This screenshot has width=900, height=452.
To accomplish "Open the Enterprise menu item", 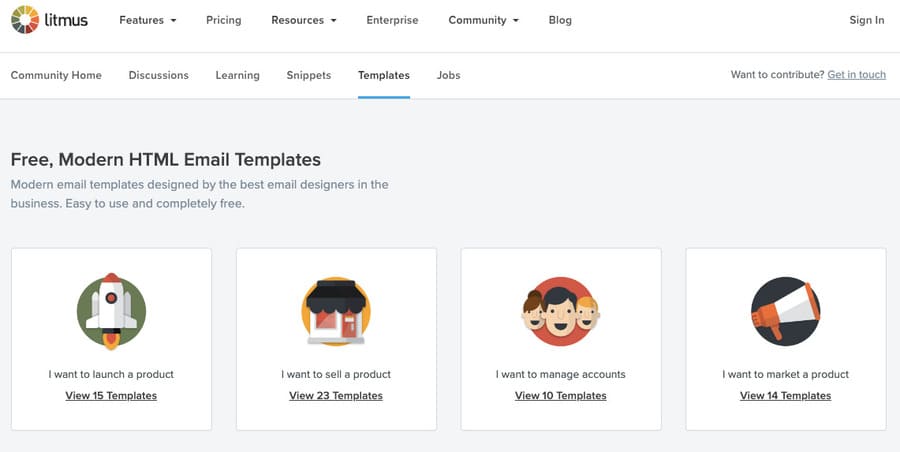I will (x=392, y=20).
